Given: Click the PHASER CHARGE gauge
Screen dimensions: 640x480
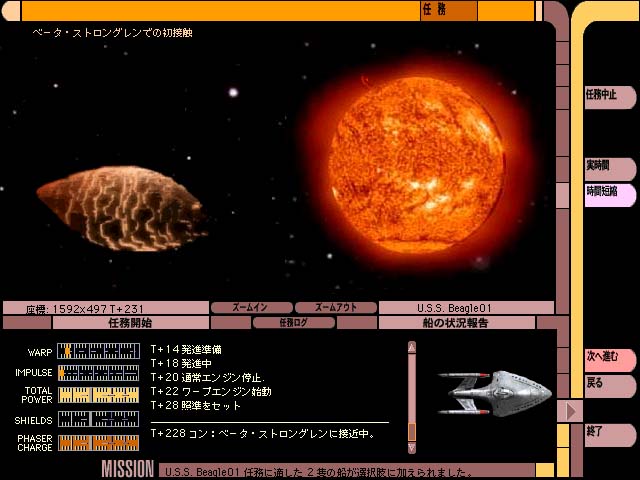Looking at the screenshot, I should coord(98,443).
